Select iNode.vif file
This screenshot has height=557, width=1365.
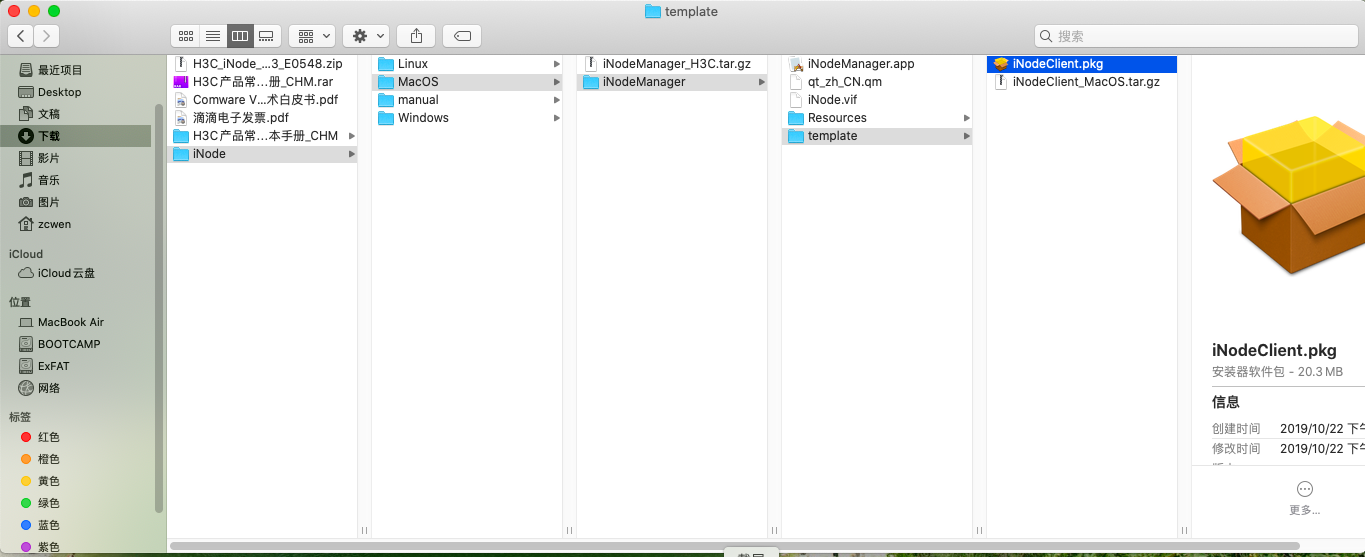tap(877, 100)
